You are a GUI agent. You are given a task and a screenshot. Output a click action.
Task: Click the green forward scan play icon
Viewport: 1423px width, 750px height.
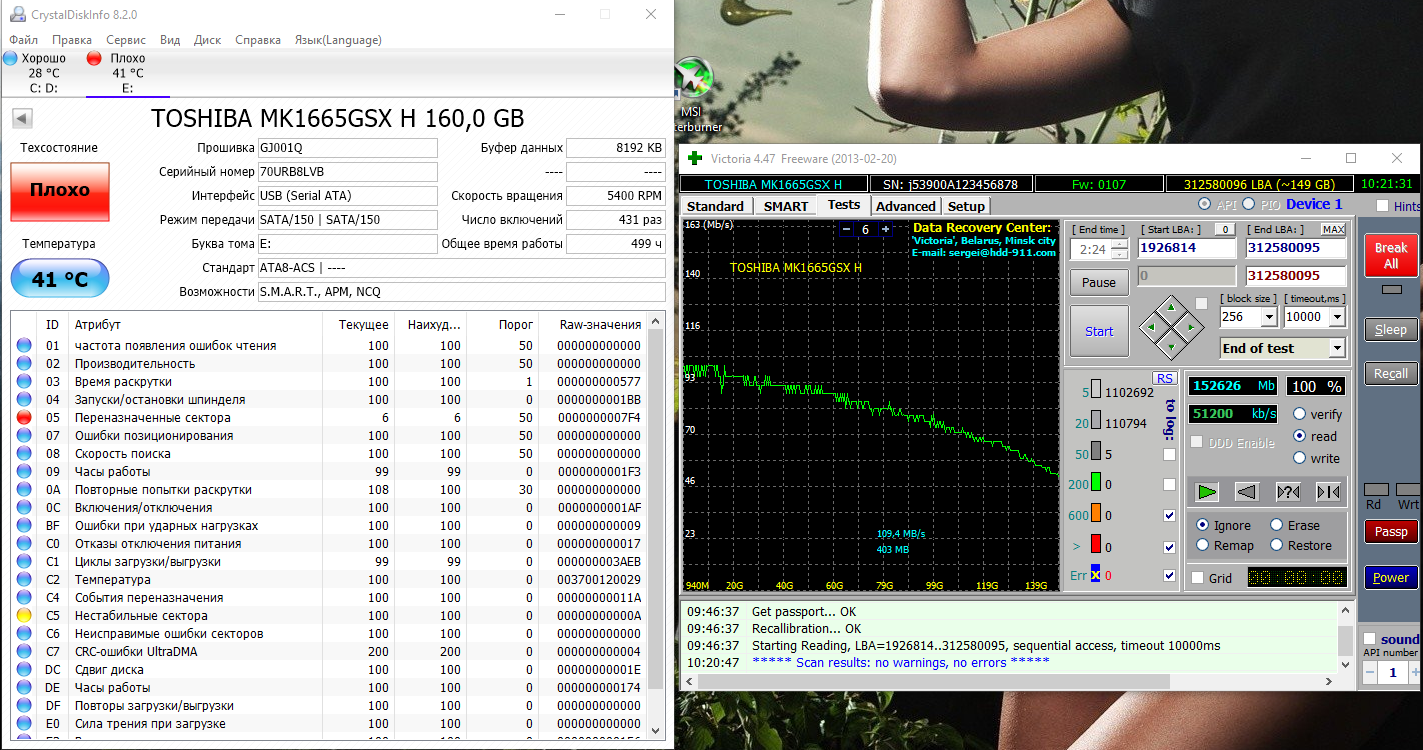pos(1207,491)
